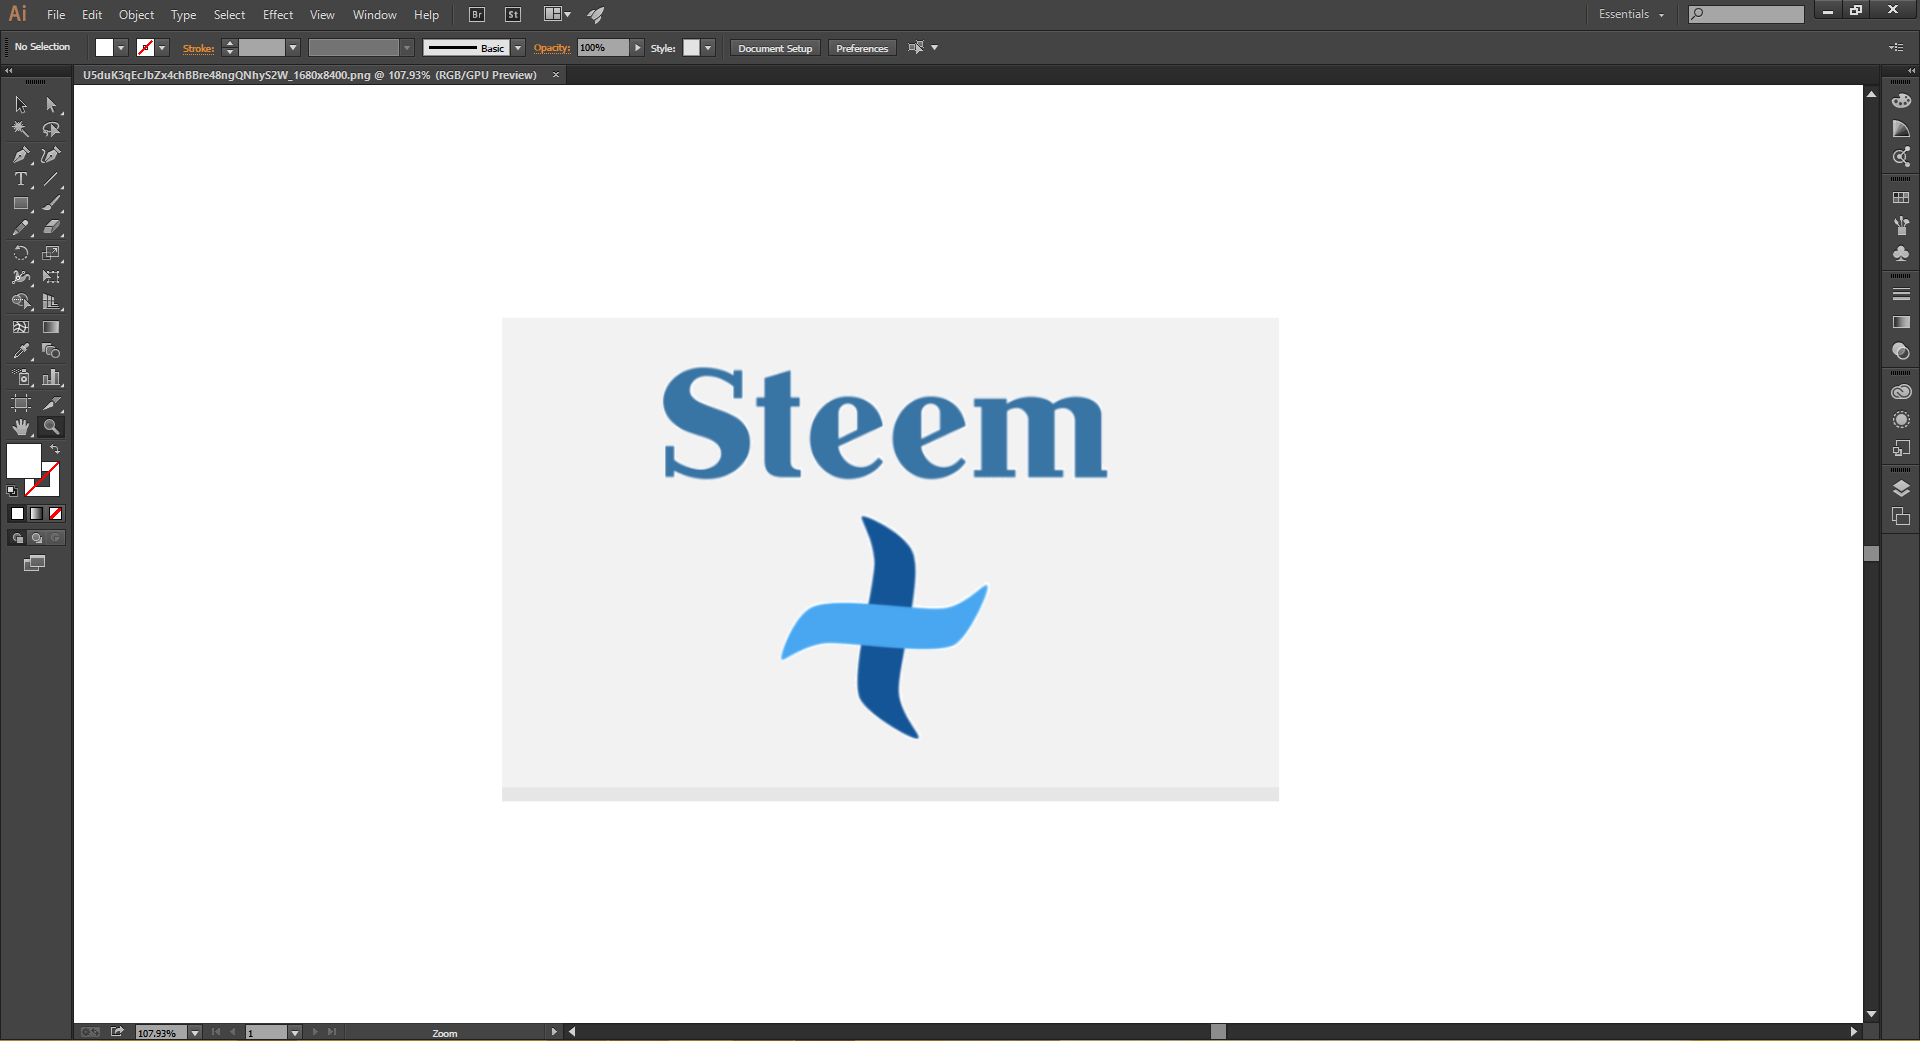
Task: Activate the Warp tool
Action: click(21, 277)
